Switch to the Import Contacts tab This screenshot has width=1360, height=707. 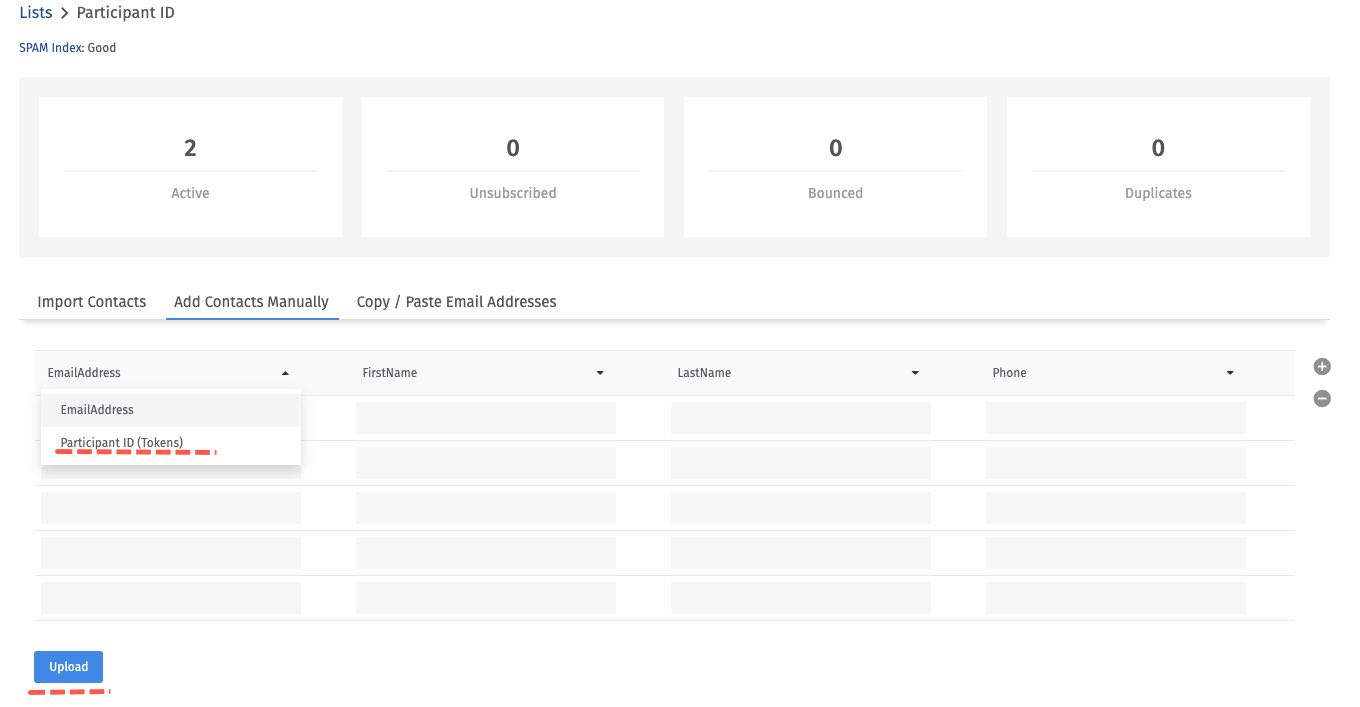pyautogui.click(x=91, y=301)
